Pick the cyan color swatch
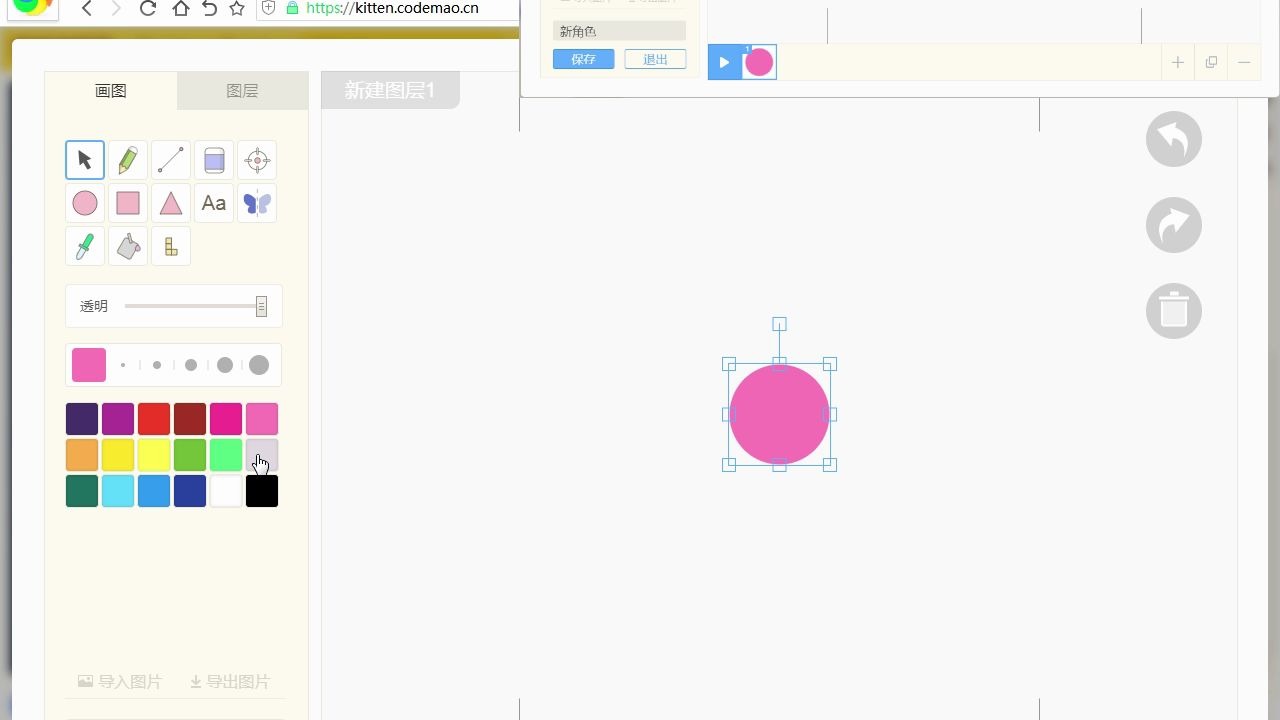 [118, 491]
